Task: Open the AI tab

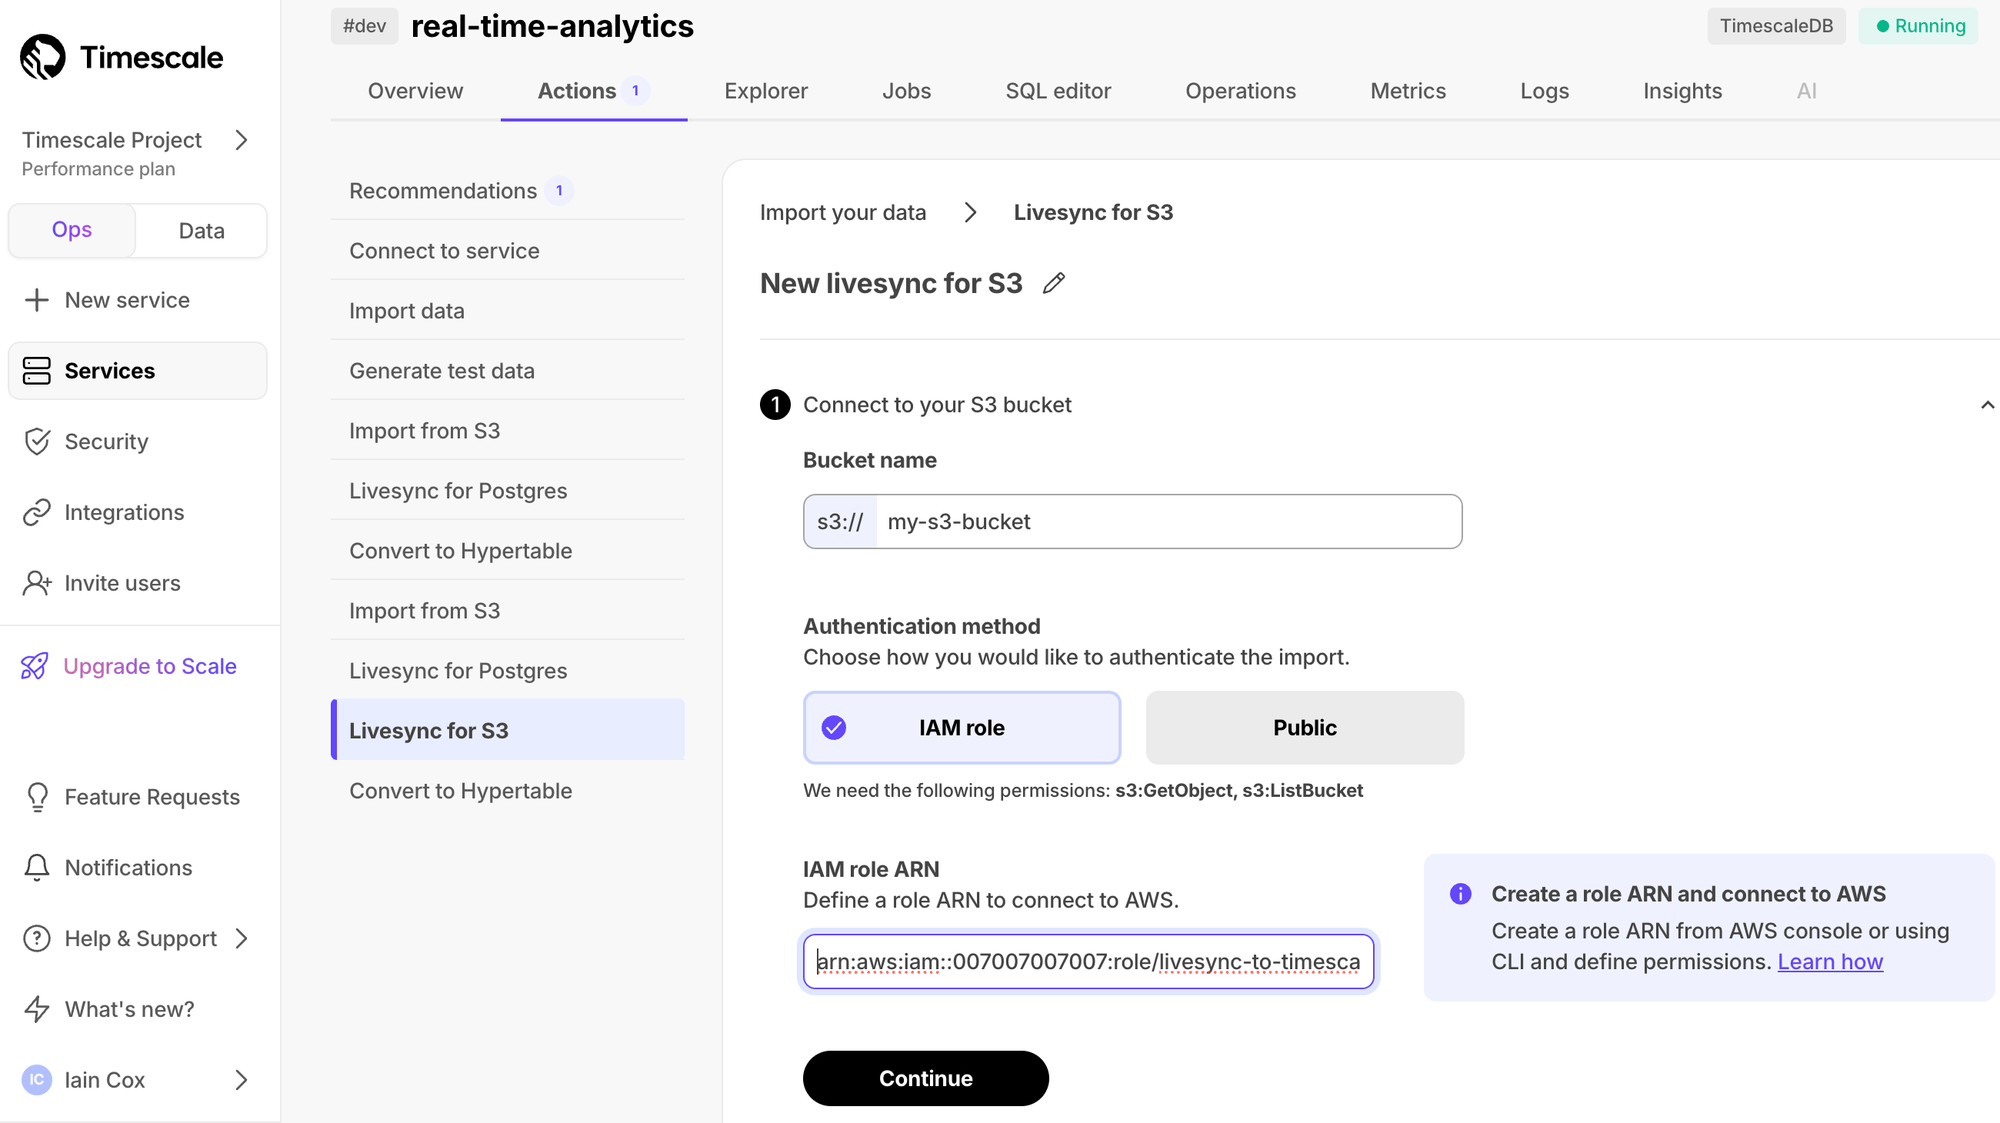Action: point(1806,91)
